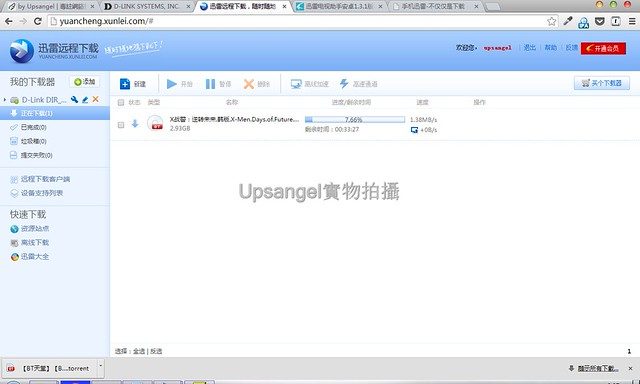Click the new tab button after the last tab
640x384 pixels.
493,7
